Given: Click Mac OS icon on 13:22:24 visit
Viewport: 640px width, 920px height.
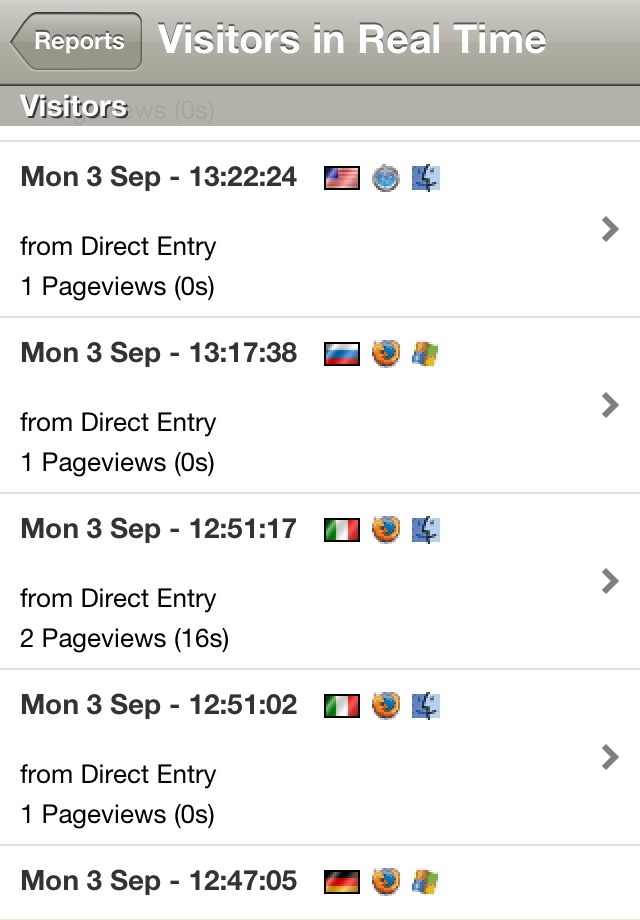Looking at the screenshot, I should 427,178.
